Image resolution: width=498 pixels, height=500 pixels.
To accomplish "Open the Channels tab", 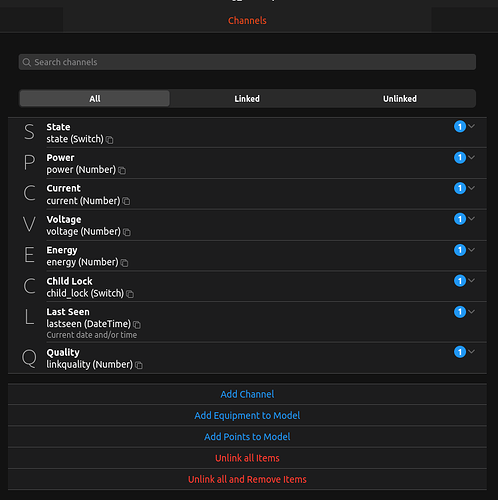I will coord(247,21).
